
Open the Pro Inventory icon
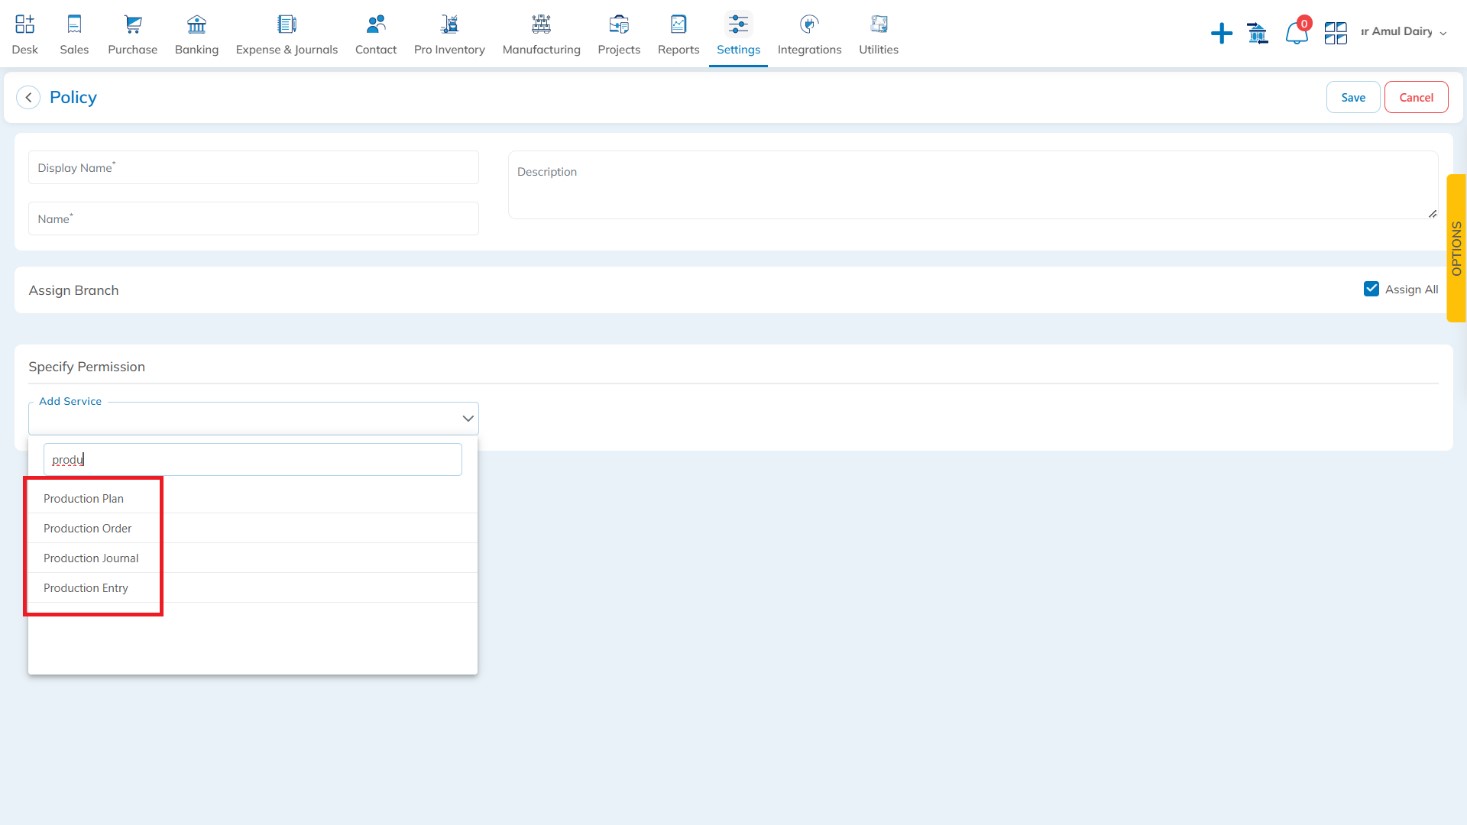450,24
